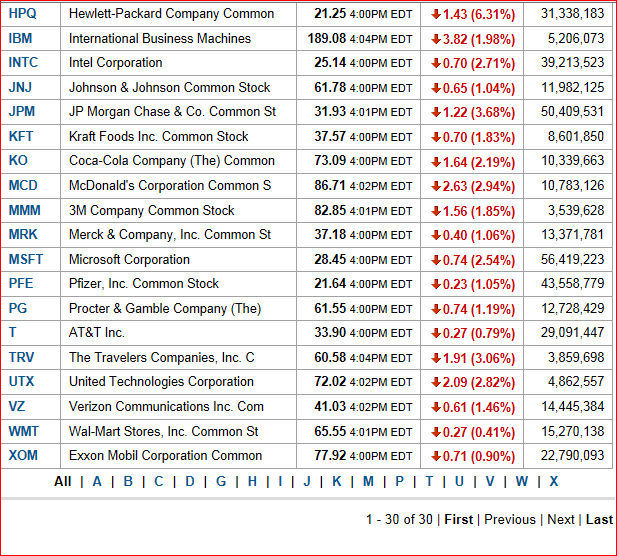Open the JNJ ticker symbol
617x556 pixels.
coord(20,87)
